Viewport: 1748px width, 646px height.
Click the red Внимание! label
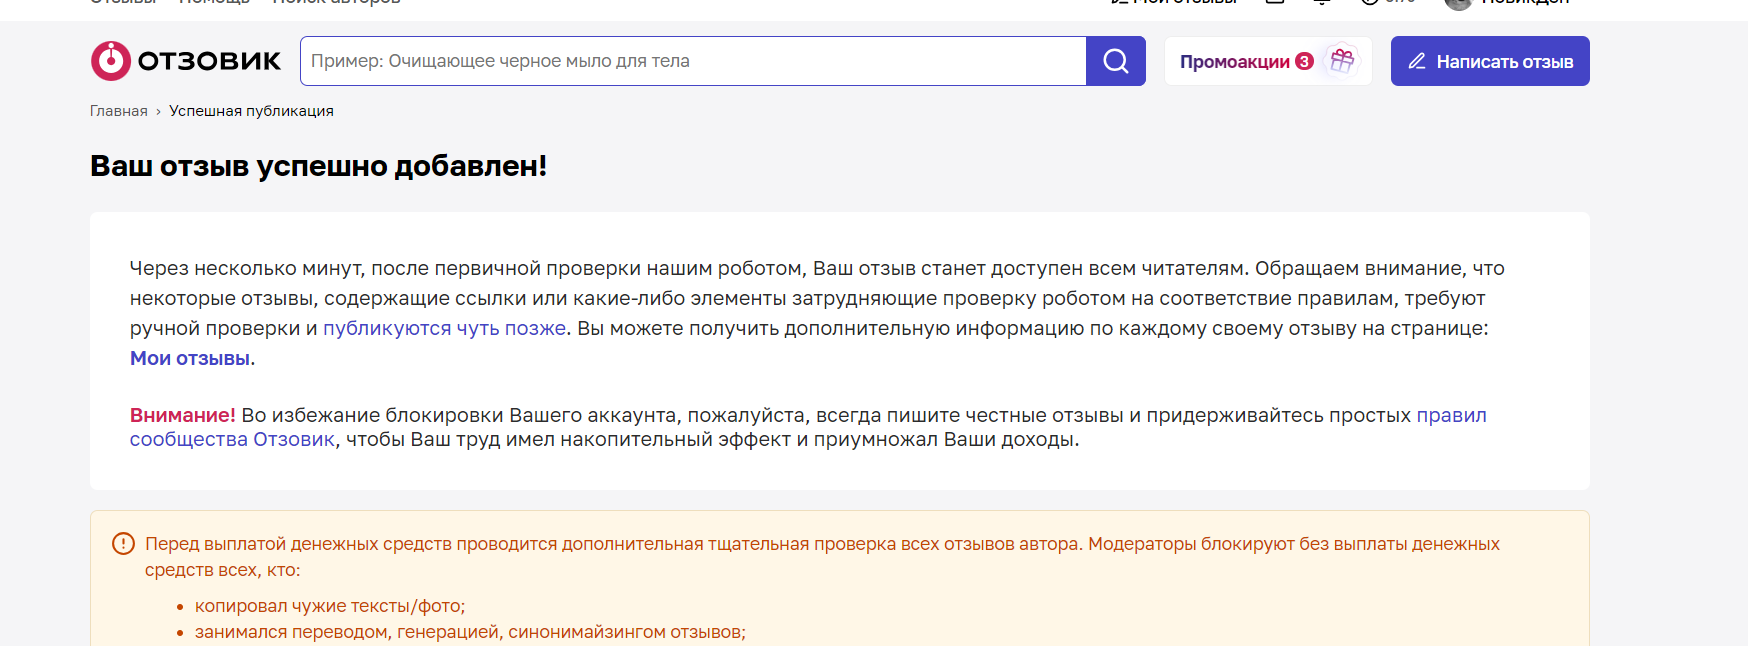pos(183,415)
